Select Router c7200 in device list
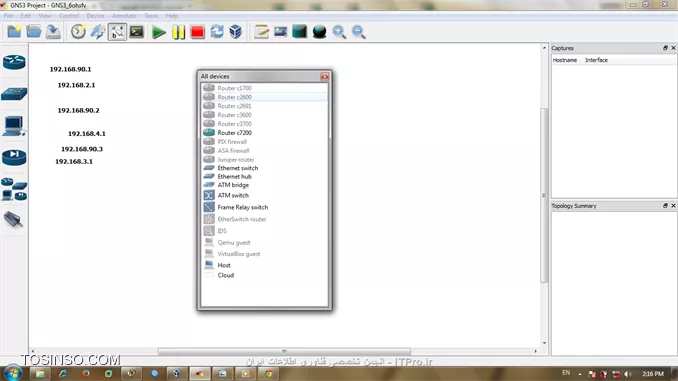 point(265,133)
